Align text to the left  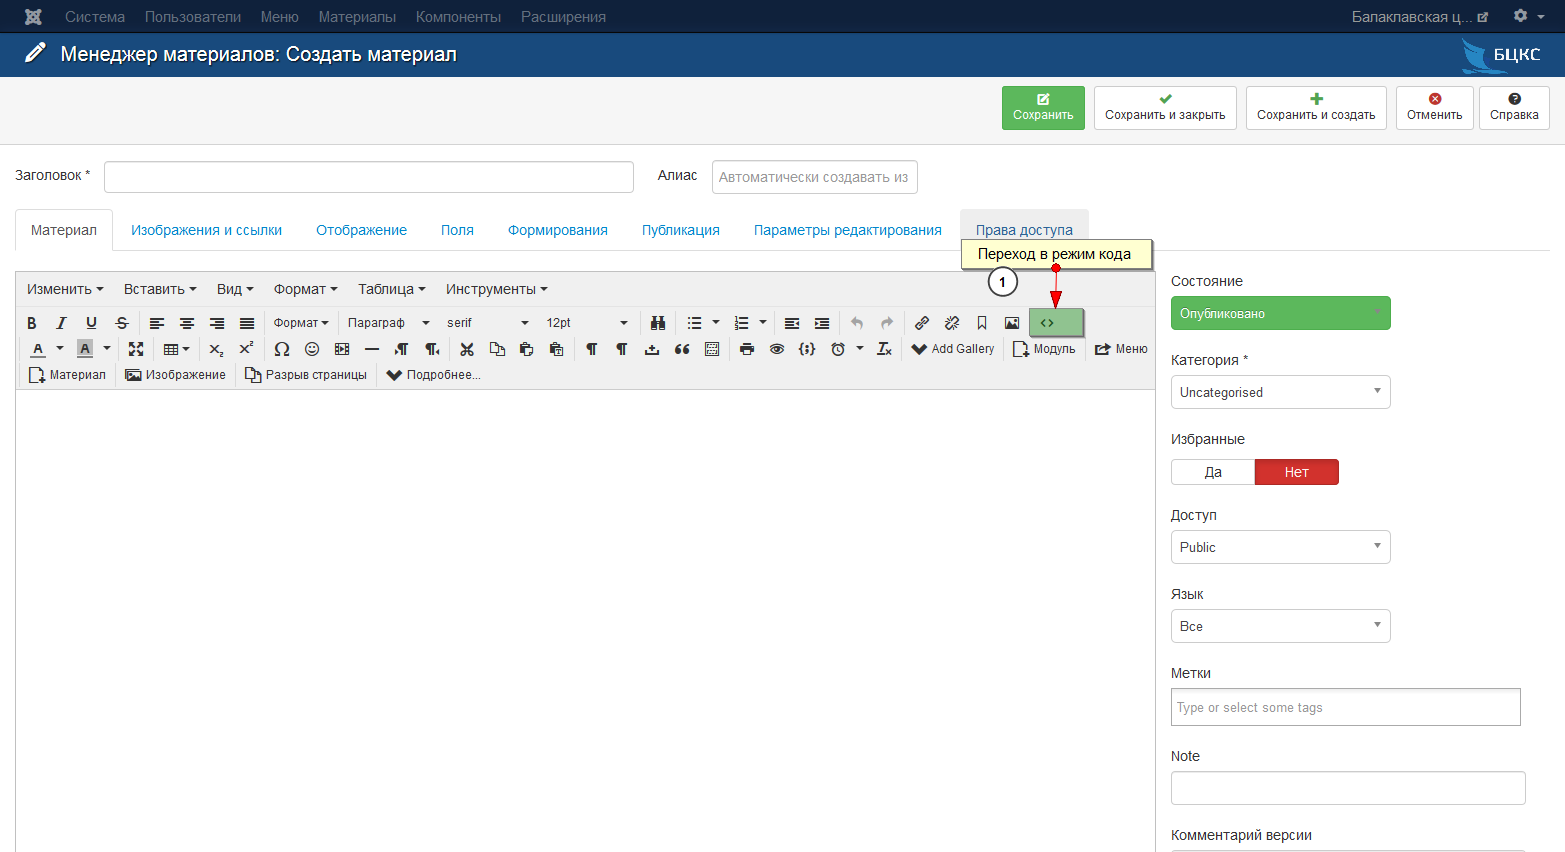click(x=157, y=323)
